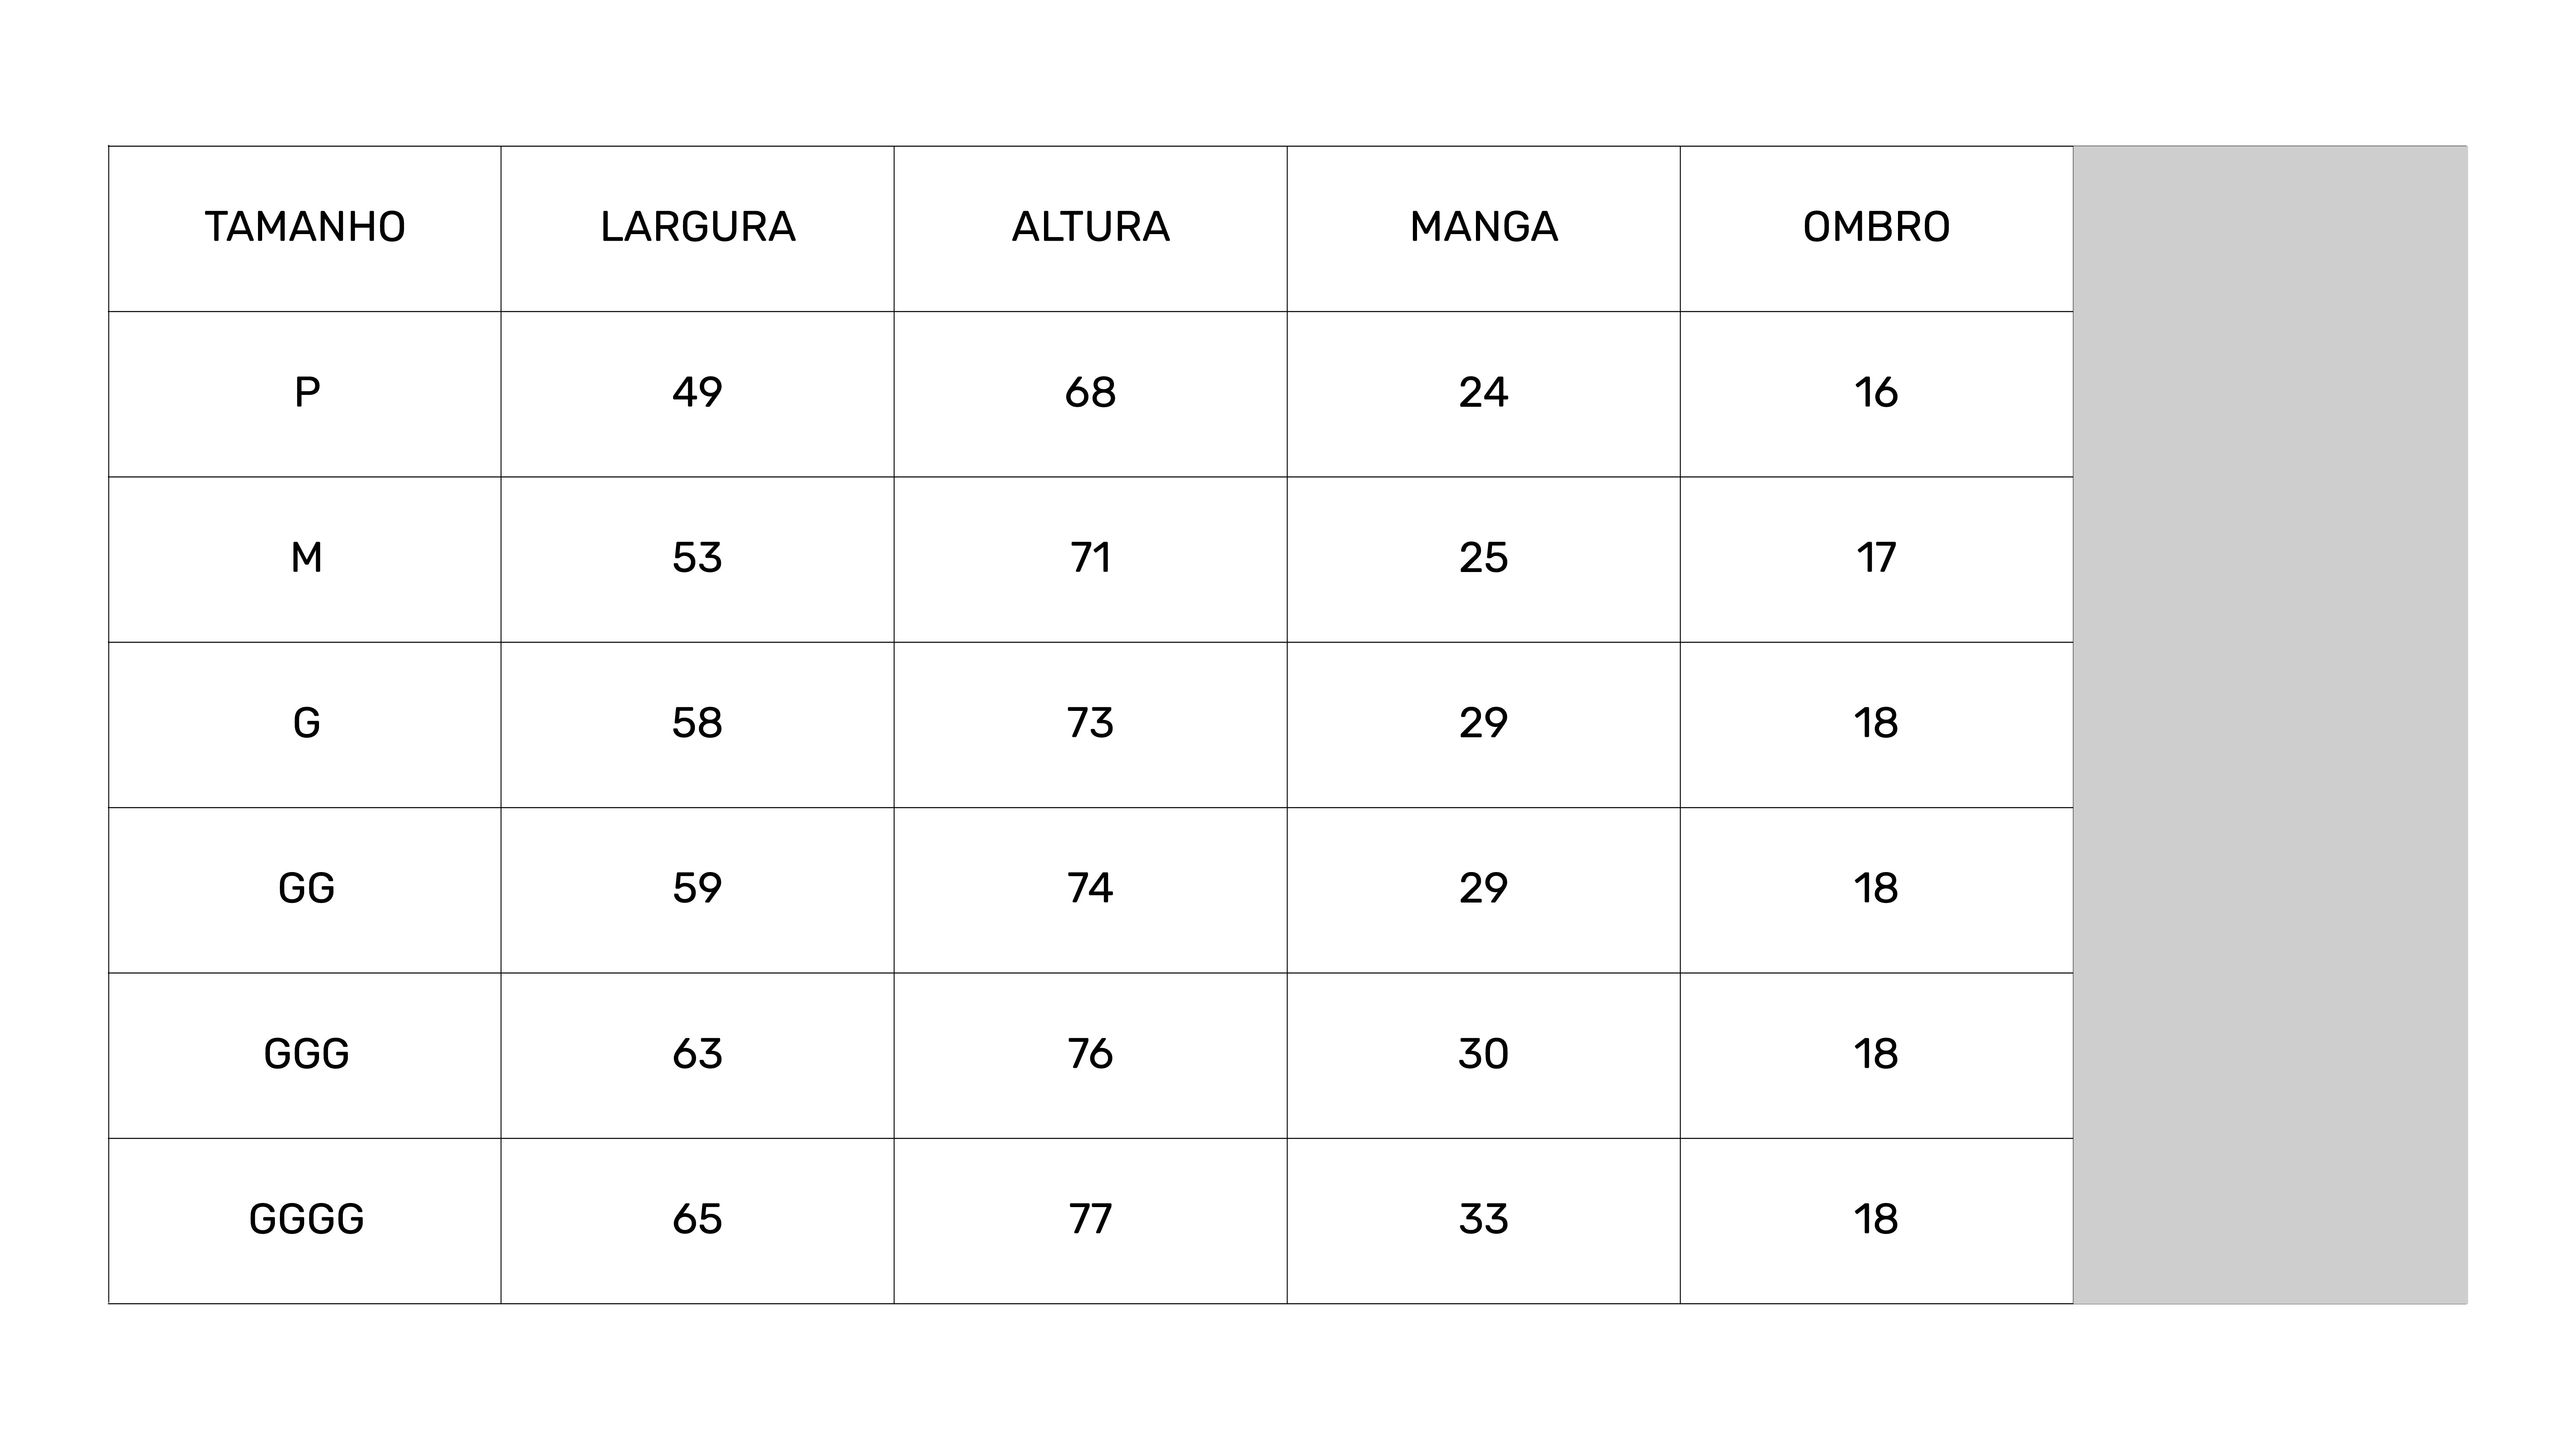
Task: Select the altura value 77
Action: coord(1090,1220)
